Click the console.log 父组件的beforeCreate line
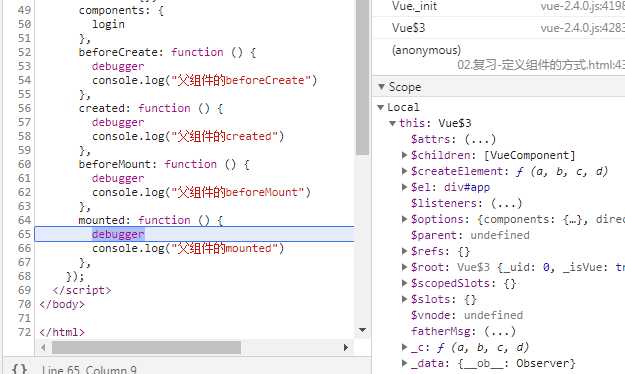625x374 pixels. point(204,80)
